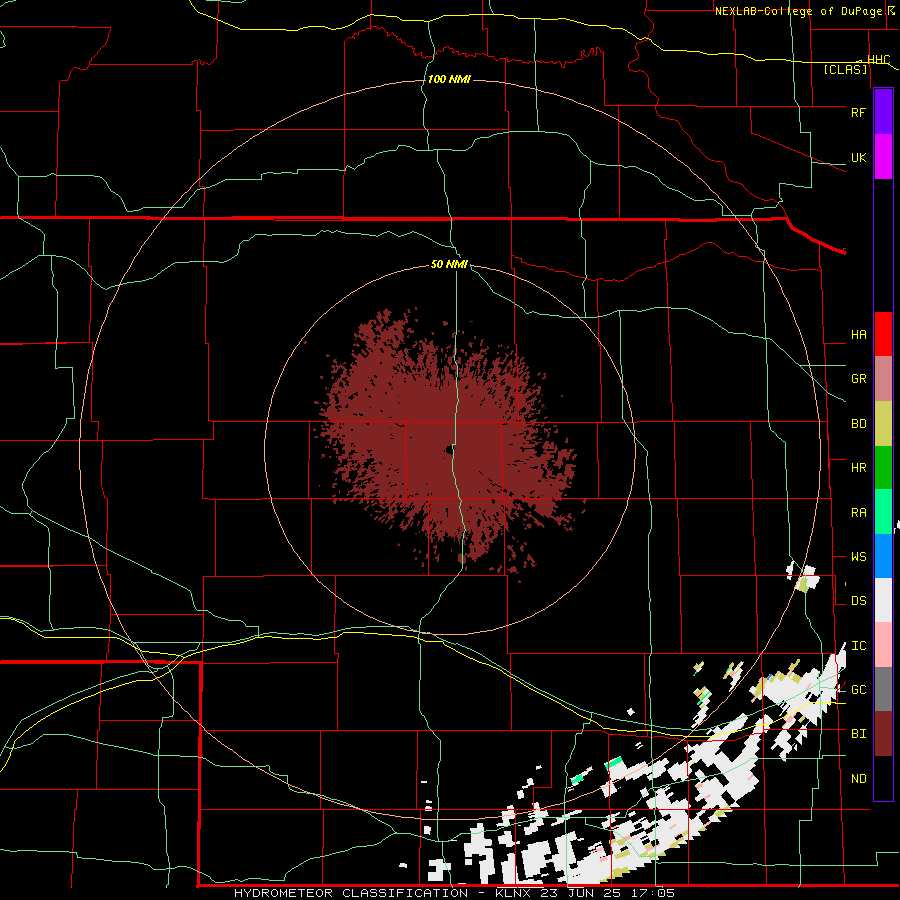Click the "HR" legend label
Screen dimensions: 900x900
click(x=858, y=468)
